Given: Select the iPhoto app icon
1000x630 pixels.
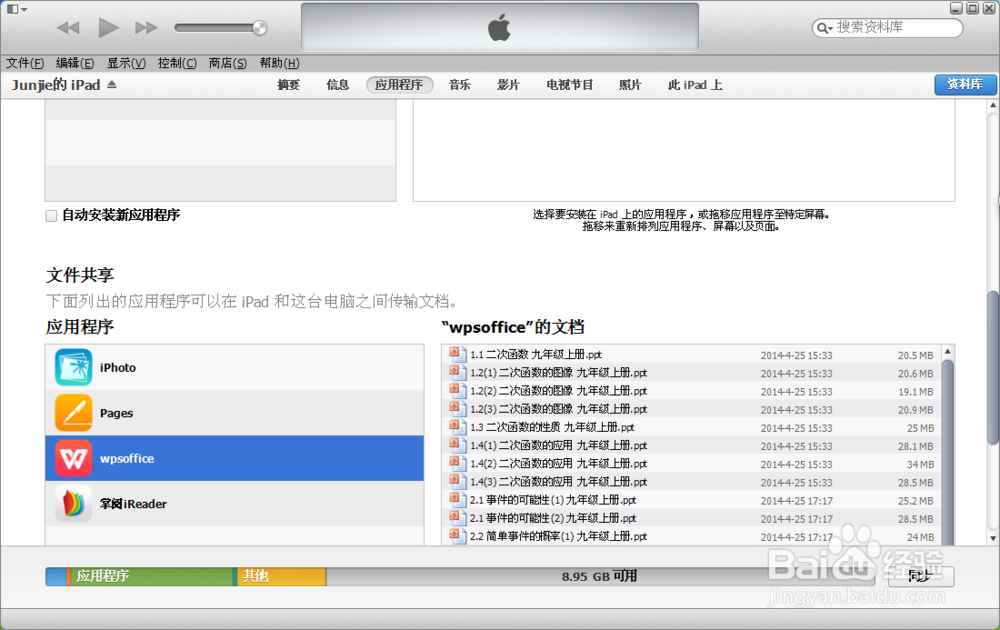Looking at the screenshot, I should click(73, 367).
